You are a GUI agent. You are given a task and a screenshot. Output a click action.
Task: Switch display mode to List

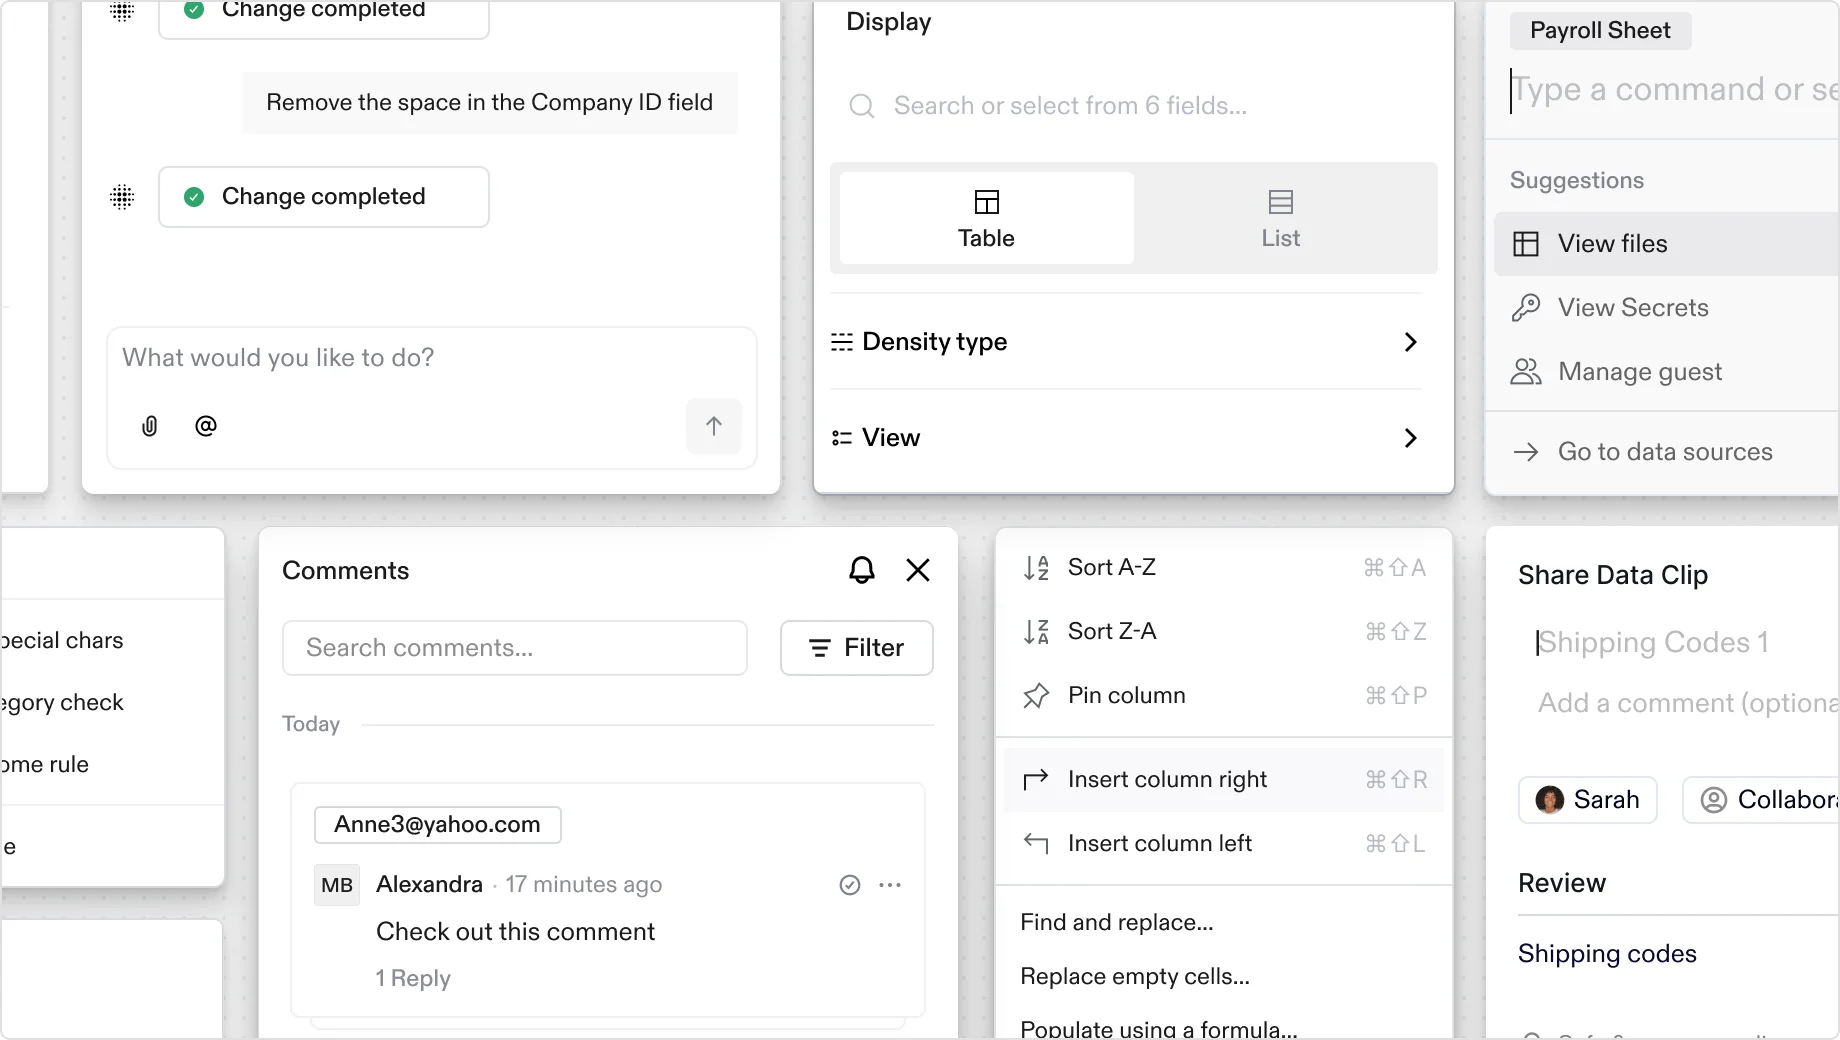[x=1280, y=218]
